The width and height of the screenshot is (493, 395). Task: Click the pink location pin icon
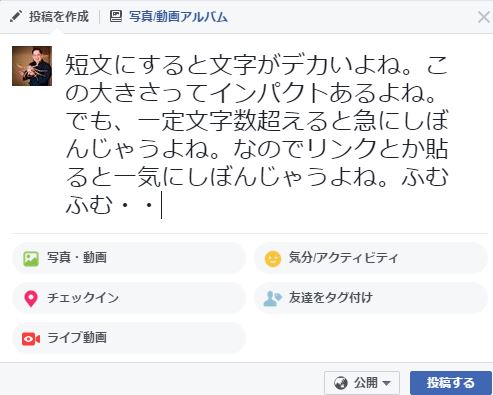point(31,299)
